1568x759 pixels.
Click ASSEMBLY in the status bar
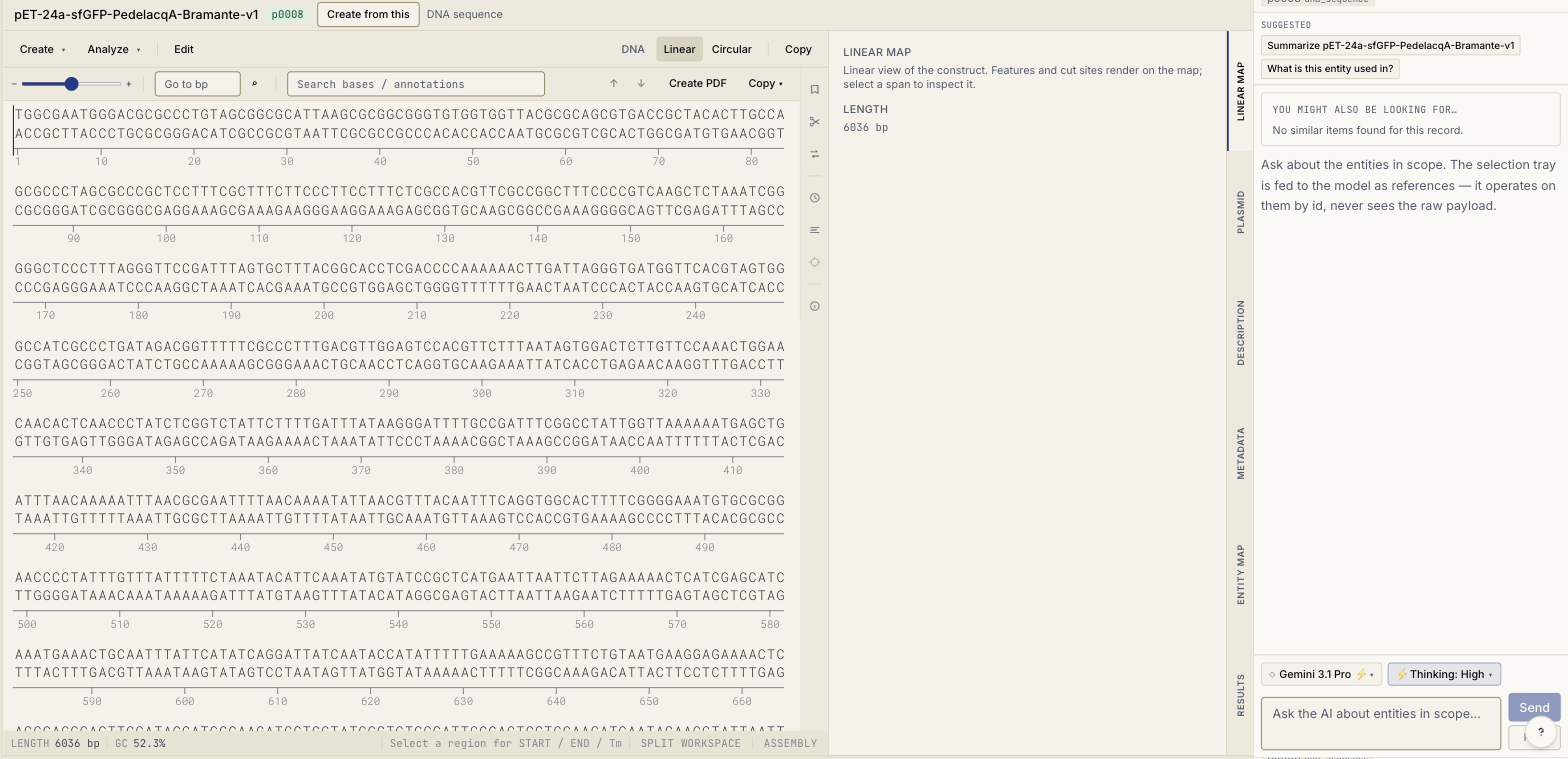790,744
